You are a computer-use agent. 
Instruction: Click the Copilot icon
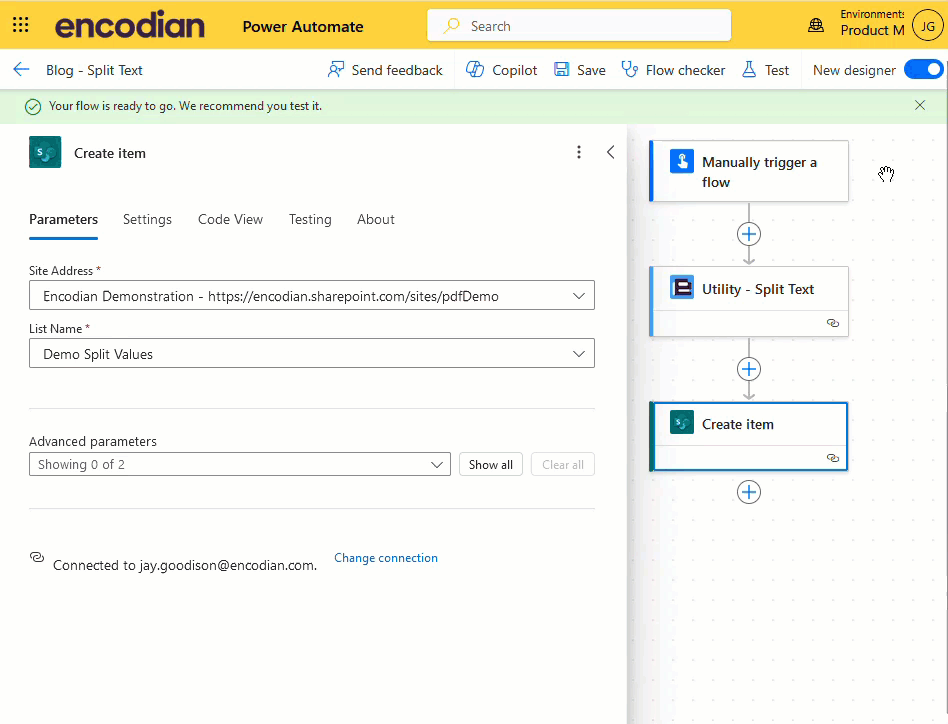tap(475, 69)
